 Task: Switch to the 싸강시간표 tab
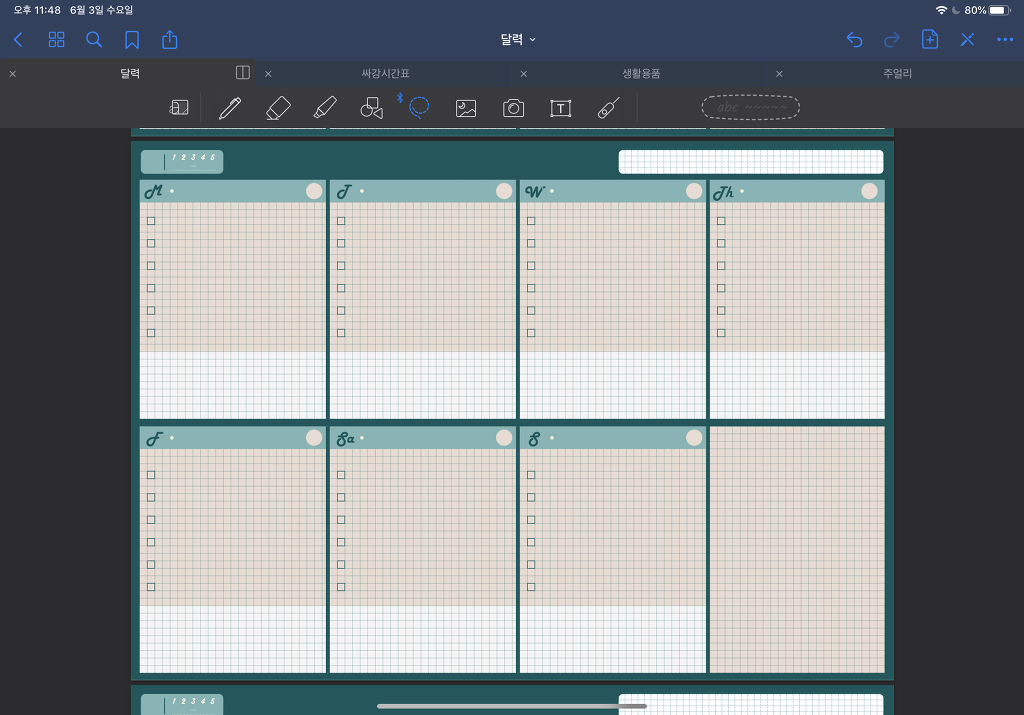tap(385, 74)
